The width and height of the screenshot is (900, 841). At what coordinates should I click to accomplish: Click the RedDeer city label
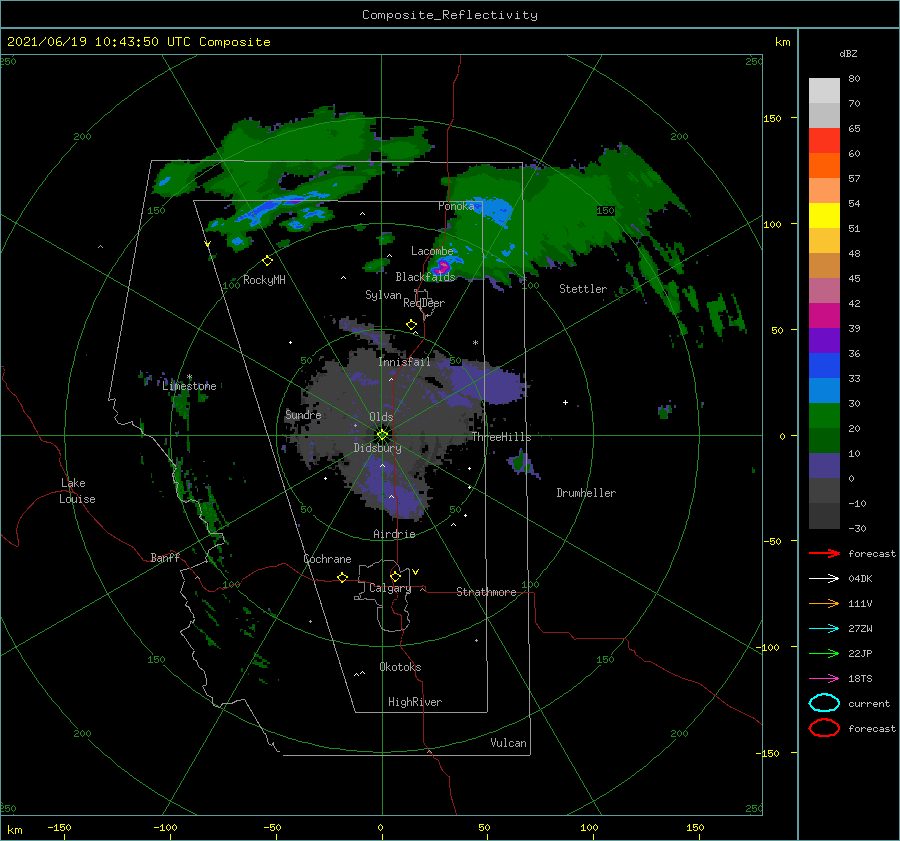tap(424, 303)
